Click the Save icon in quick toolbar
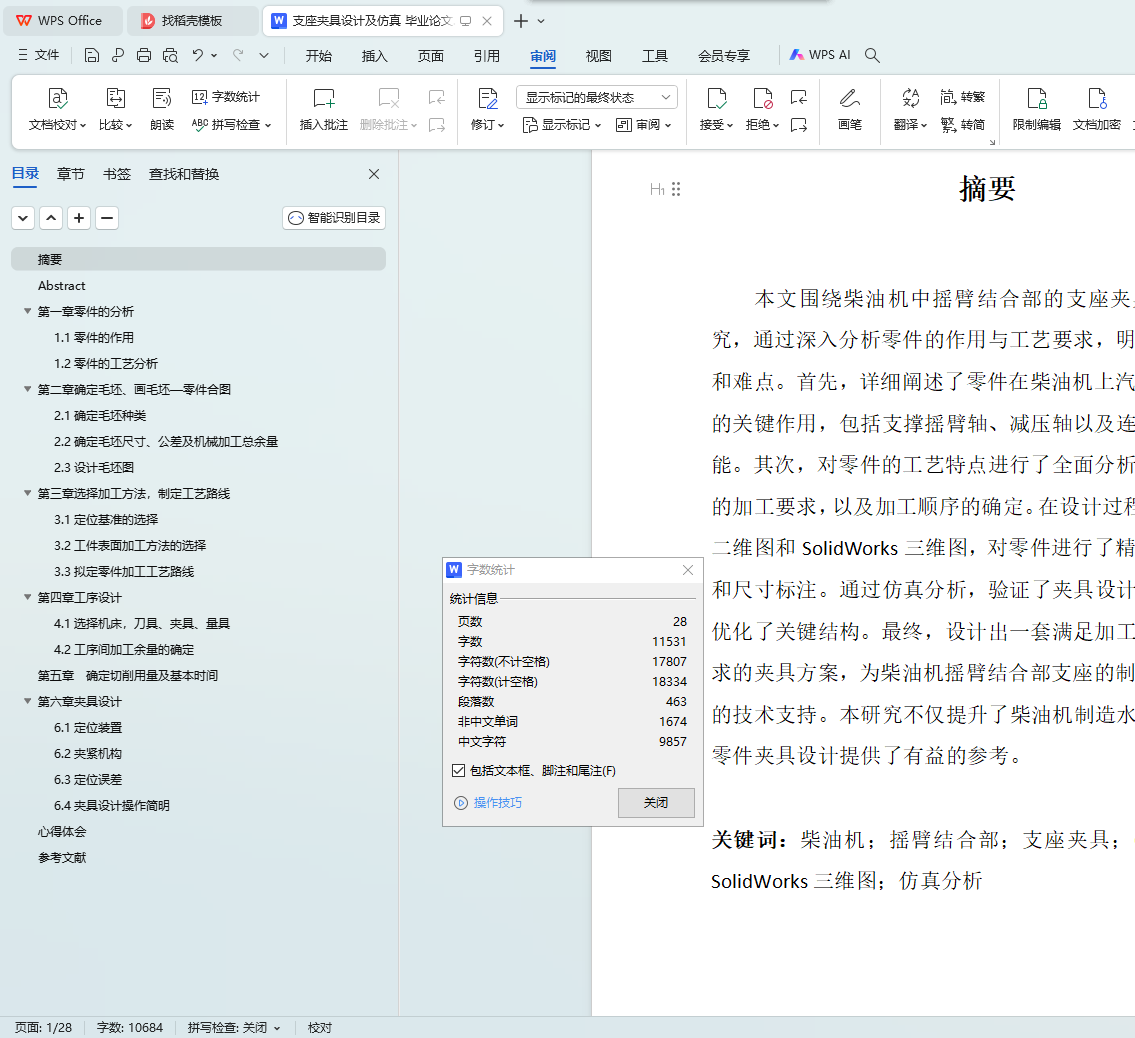This screenshot has height=1038, width=1135. pos(91,55)
